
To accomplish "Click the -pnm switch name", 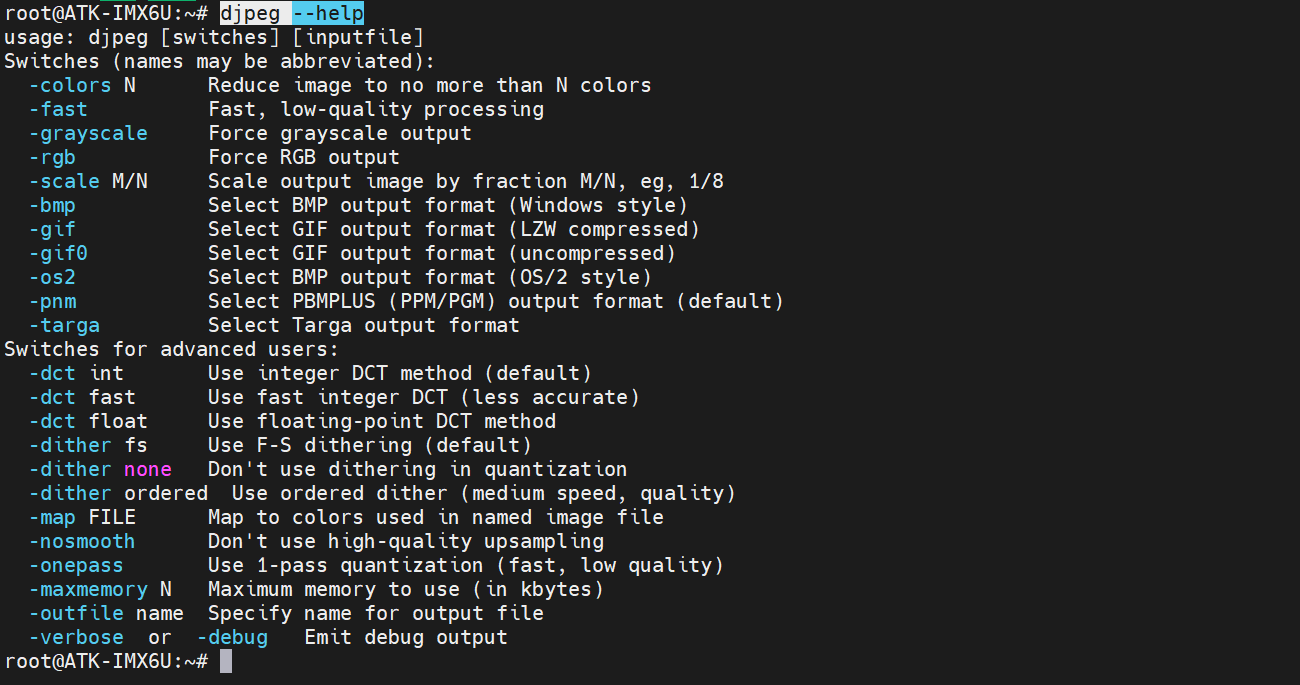I will pos(51,301).
